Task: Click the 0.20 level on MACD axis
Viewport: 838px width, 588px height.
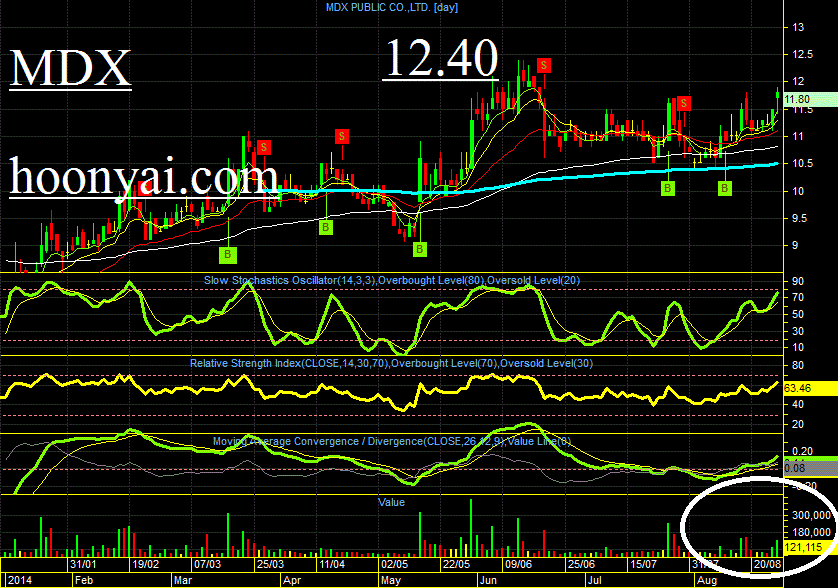Action: pyautogui.click(x=803, y=452)
